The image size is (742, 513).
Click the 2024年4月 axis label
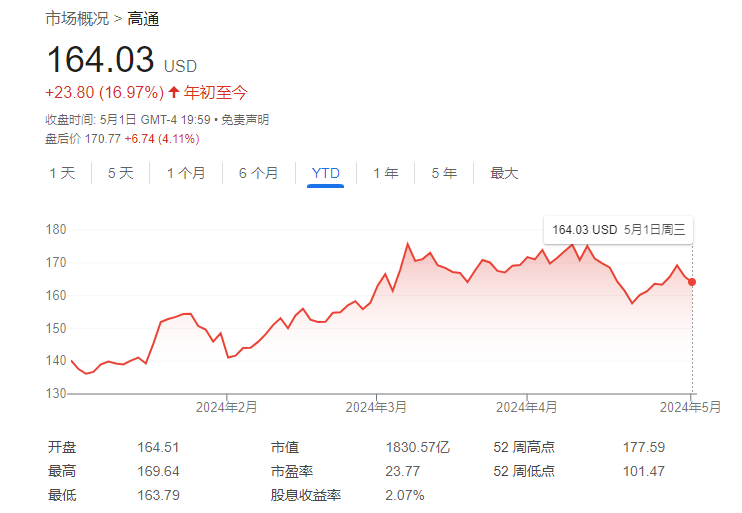coord(527,407)
